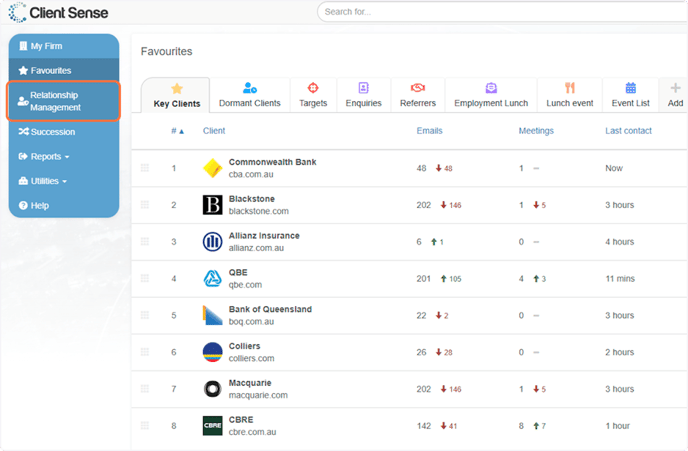
Task: Click QBE's 201 emails count
Action: 423,279
